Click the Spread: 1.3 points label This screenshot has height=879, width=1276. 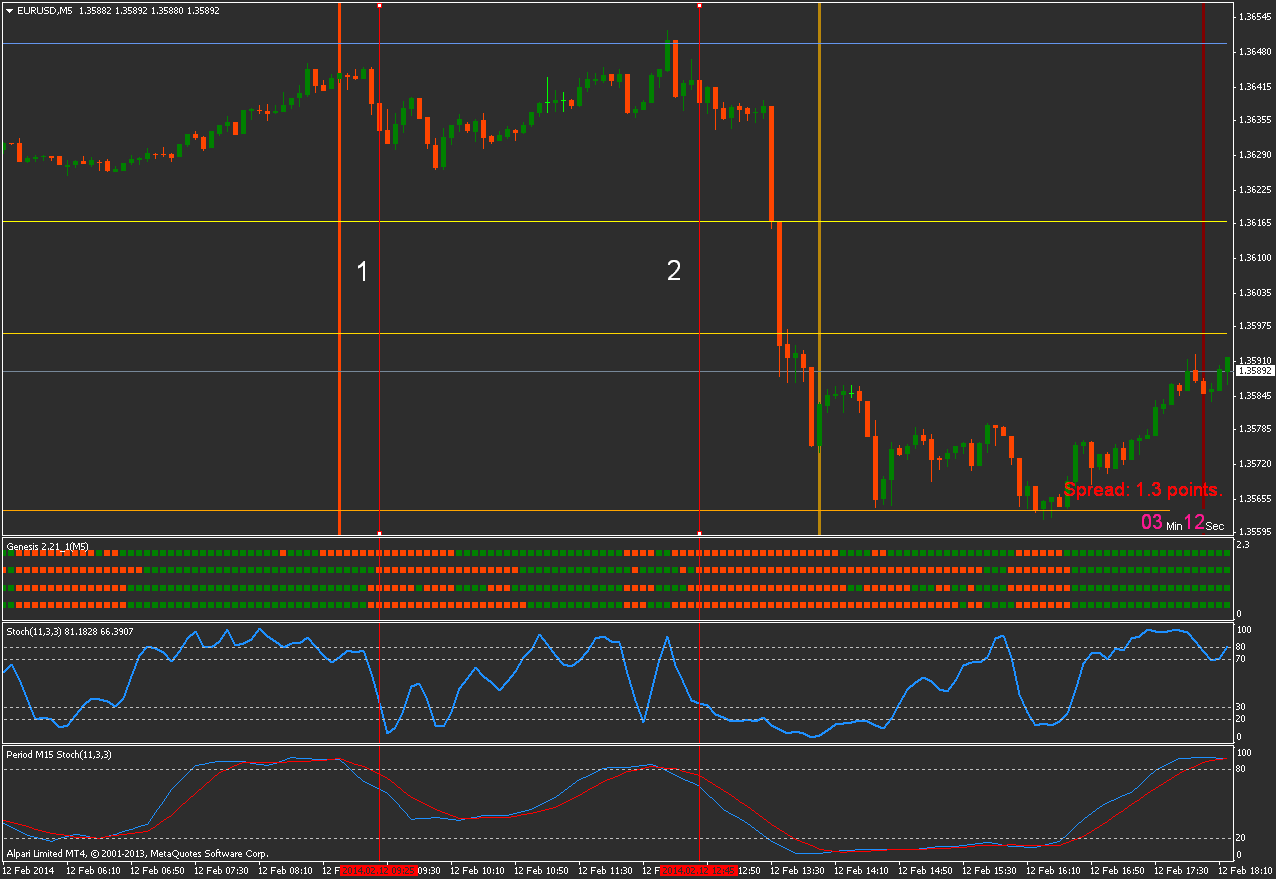click(x=1143, y=490)
